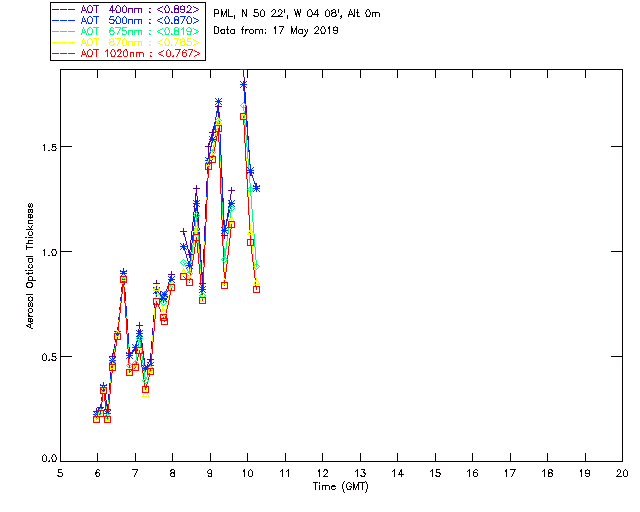Click the 5 tick on the time axis
This screenshot has height=512, width=640.
(60, 473)
